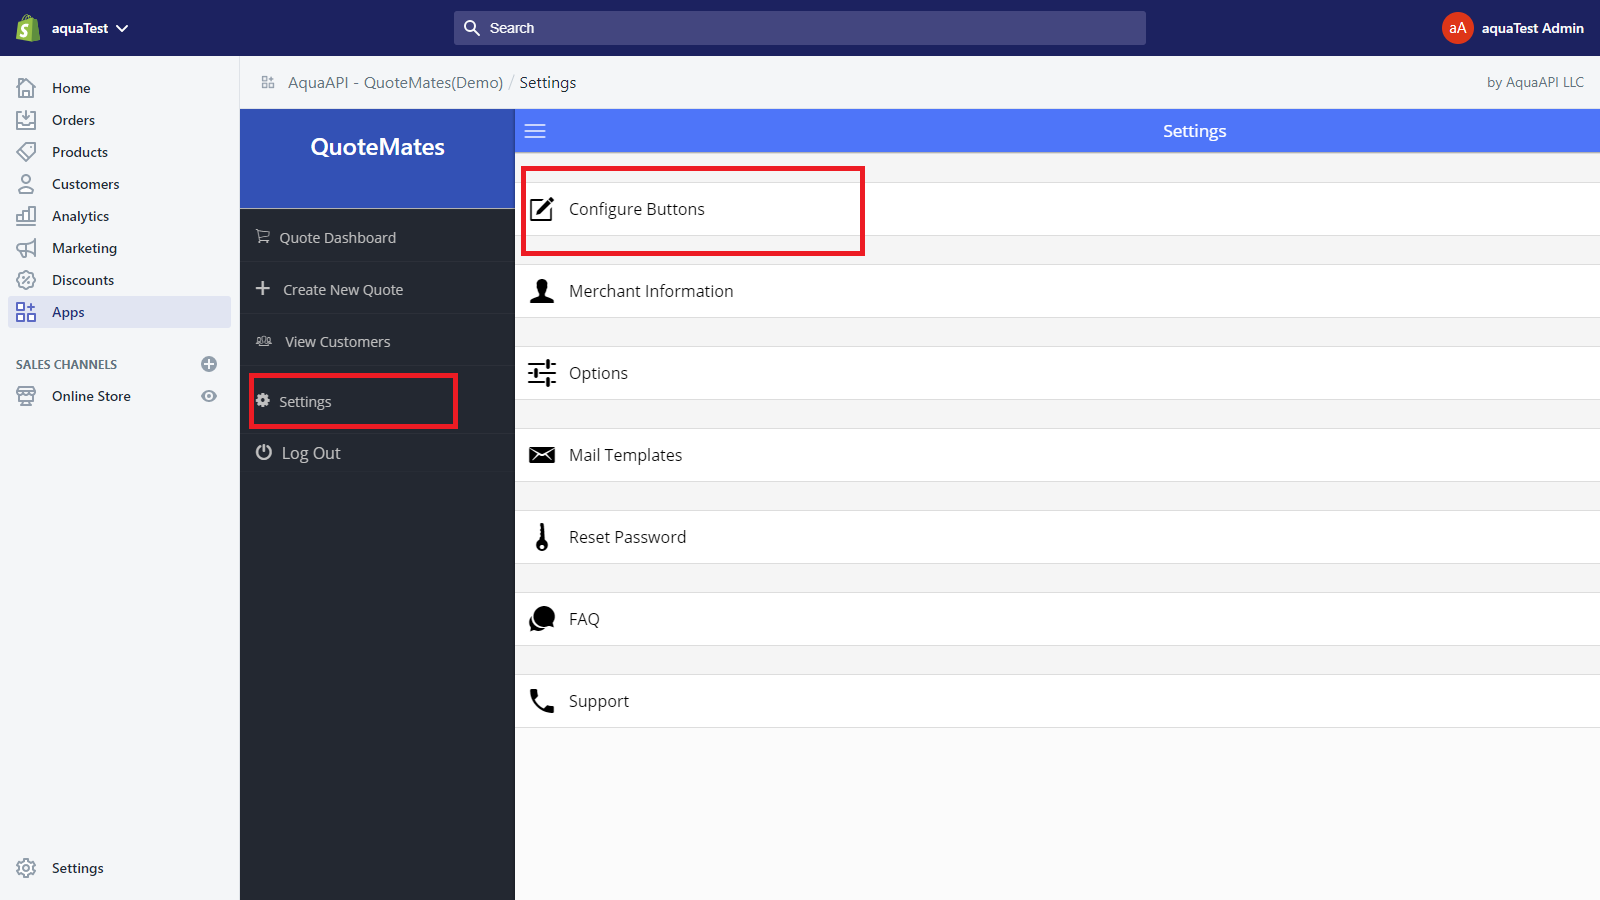
Task: Open the Reset Password row
Action: click(x=1057, y=537)
